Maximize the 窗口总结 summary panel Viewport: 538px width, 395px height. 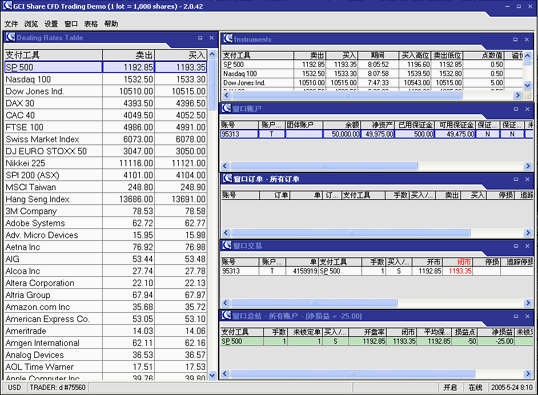tap(516, 316)
